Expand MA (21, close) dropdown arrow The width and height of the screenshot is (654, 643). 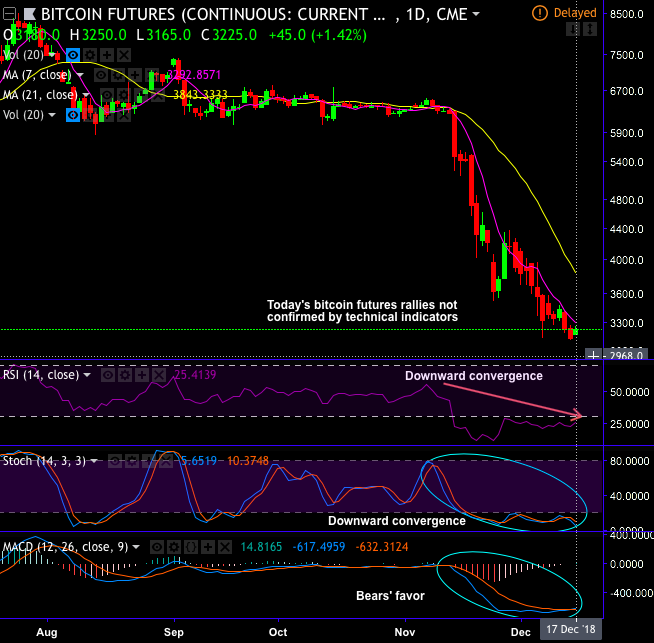[x=86, y=95]
